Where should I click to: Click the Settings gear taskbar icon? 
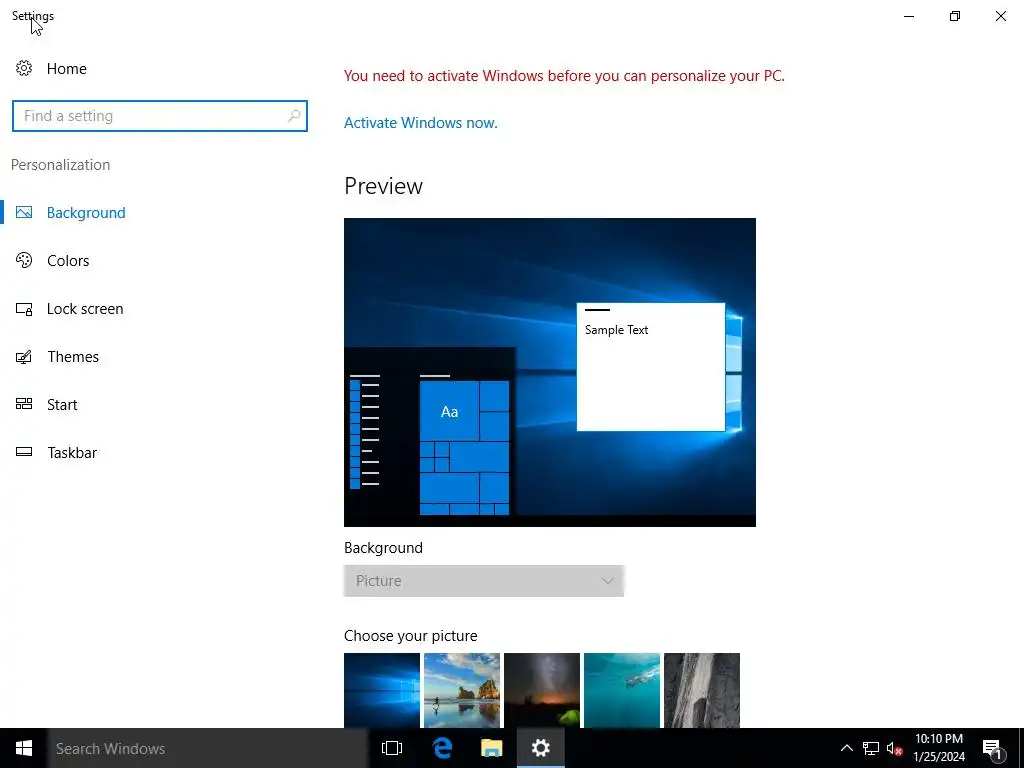tap(541, 748)
